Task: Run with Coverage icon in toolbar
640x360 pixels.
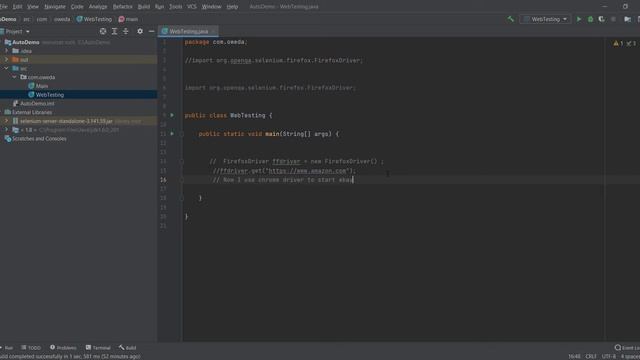Action: point(602,19)
